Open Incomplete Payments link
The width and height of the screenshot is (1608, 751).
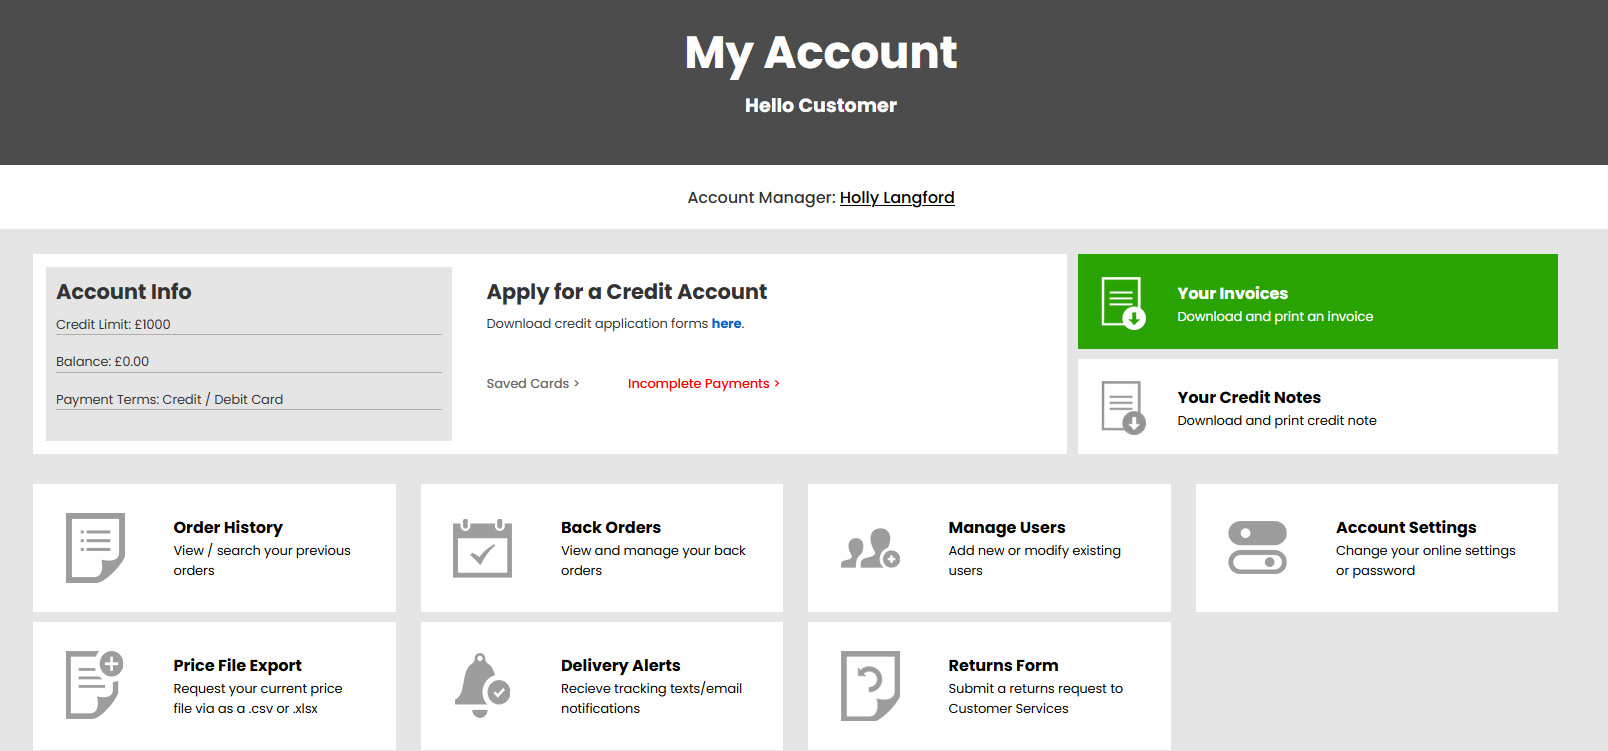[x=704, y=383]
